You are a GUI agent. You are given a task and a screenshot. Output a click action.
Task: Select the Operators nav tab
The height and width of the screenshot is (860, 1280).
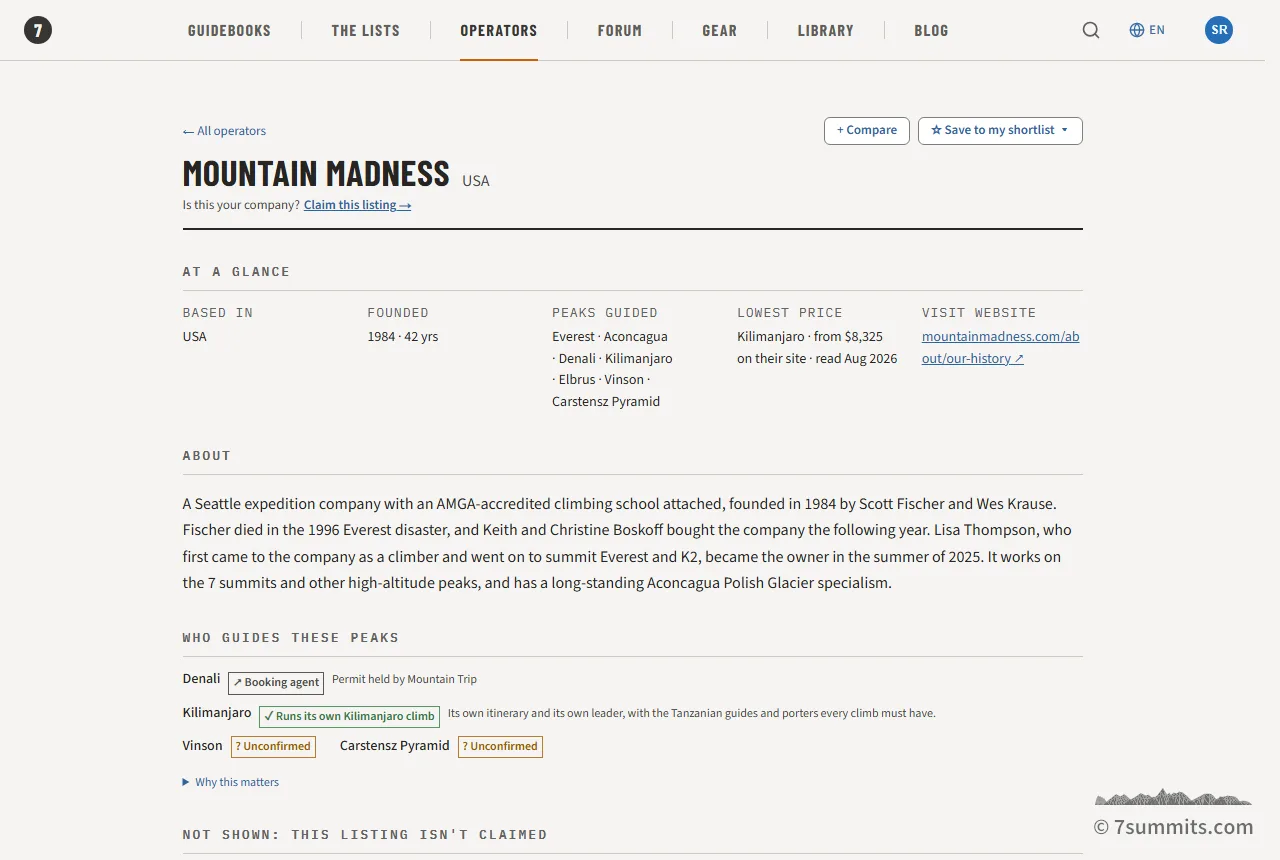coord(499,30)
